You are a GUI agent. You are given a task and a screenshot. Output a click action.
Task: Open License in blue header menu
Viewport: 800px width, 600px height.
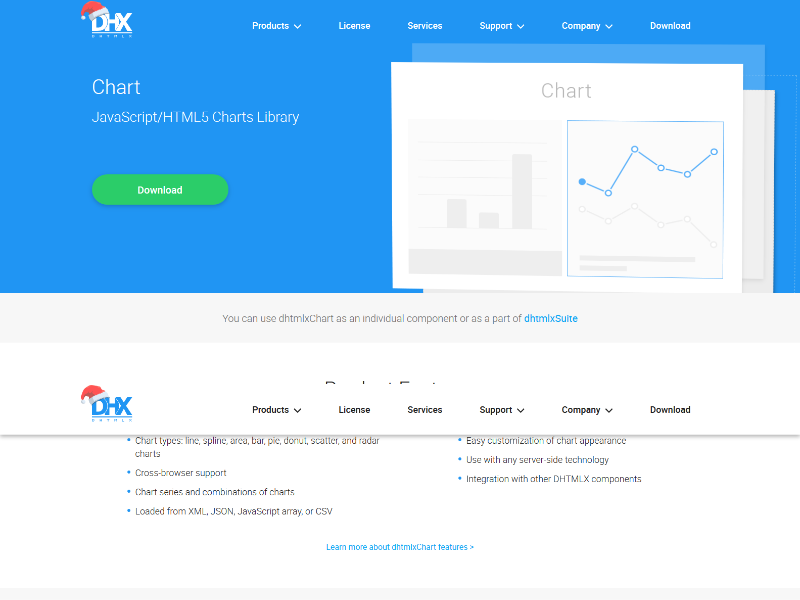354,26
